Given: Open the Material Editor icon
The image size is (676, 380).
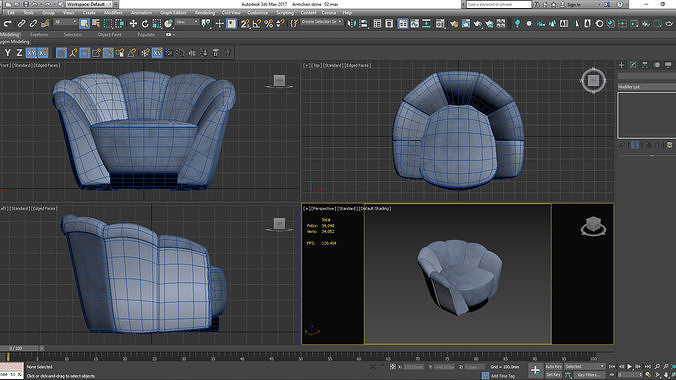Looking at the screenshot, I should click(x=440, y=24).
